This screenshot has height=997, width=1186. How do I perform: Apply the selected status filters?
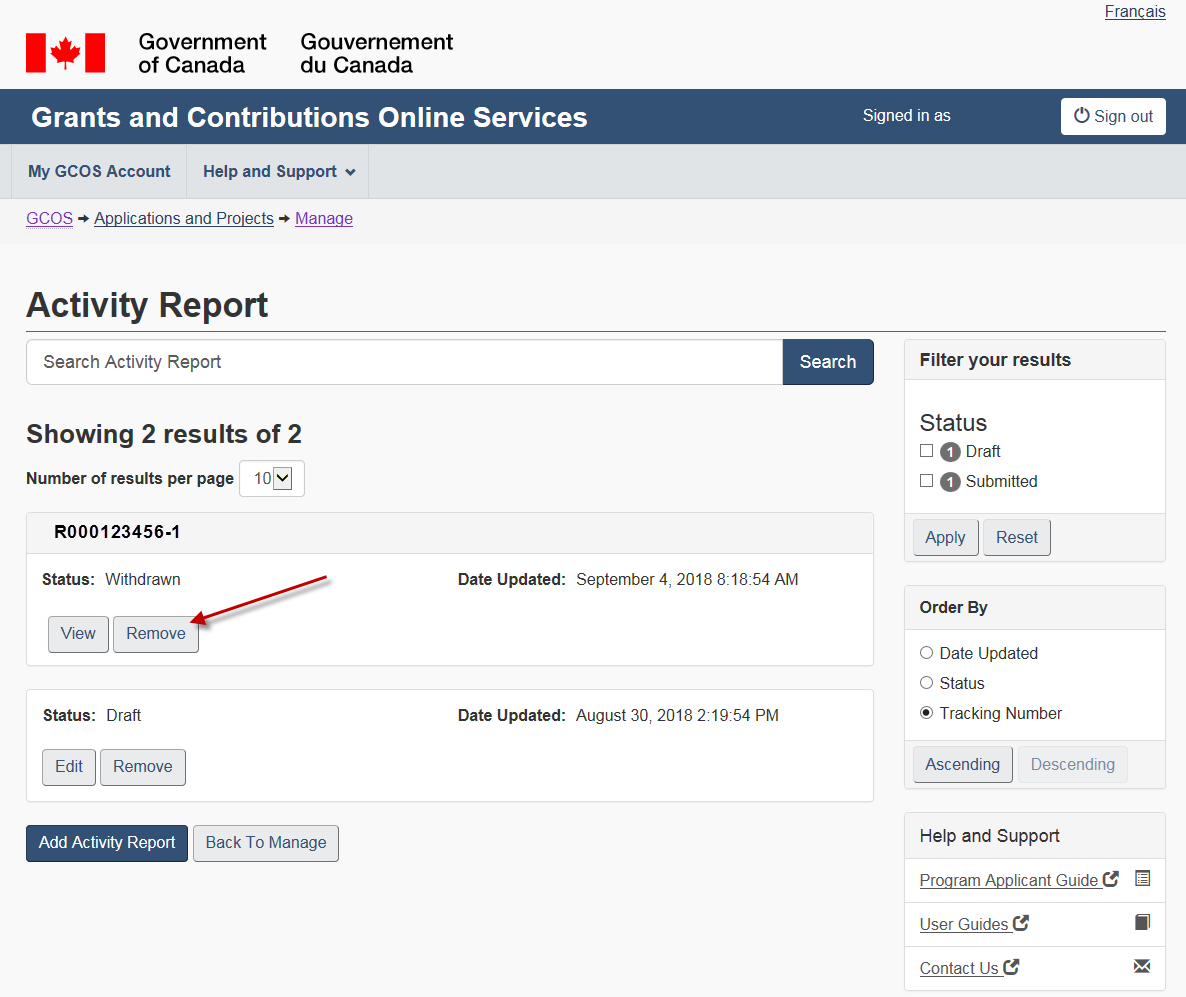tap(945, 538)
